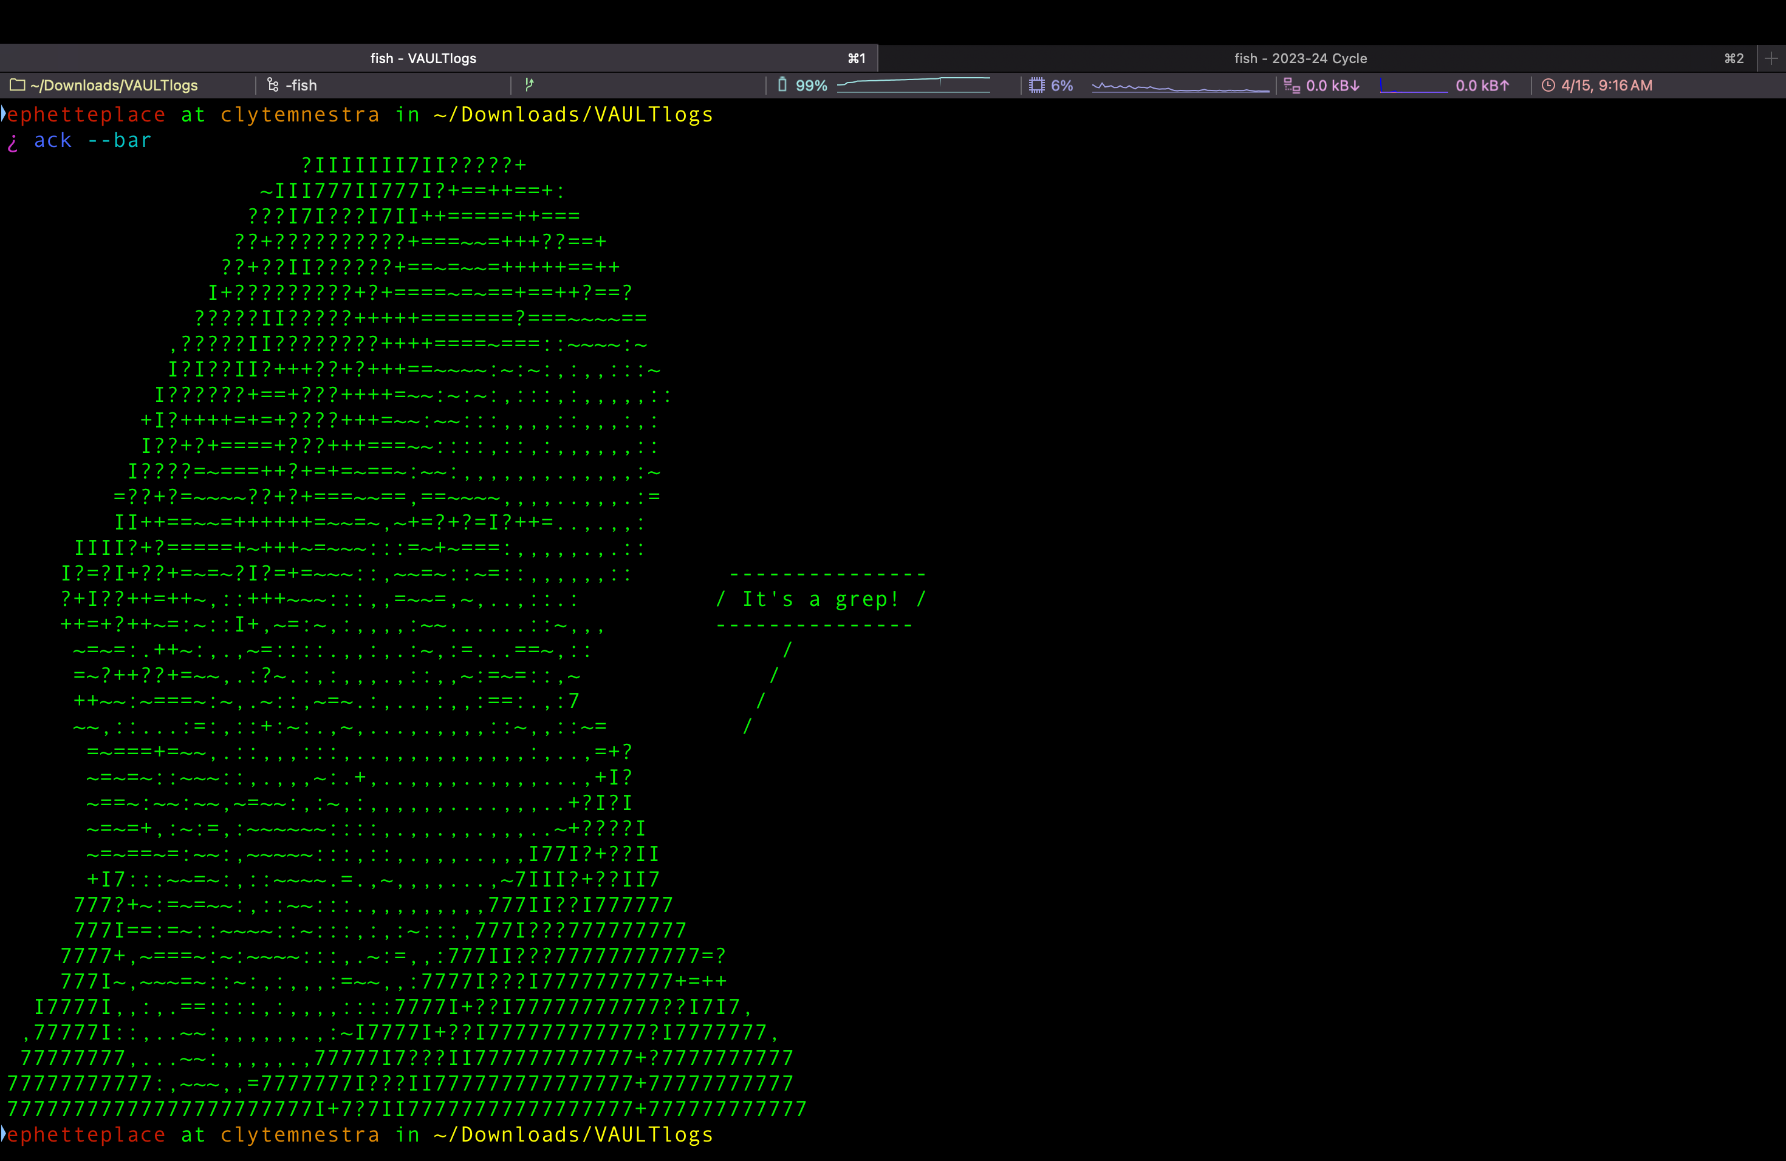Click the git branch icon

pos(529,85)
